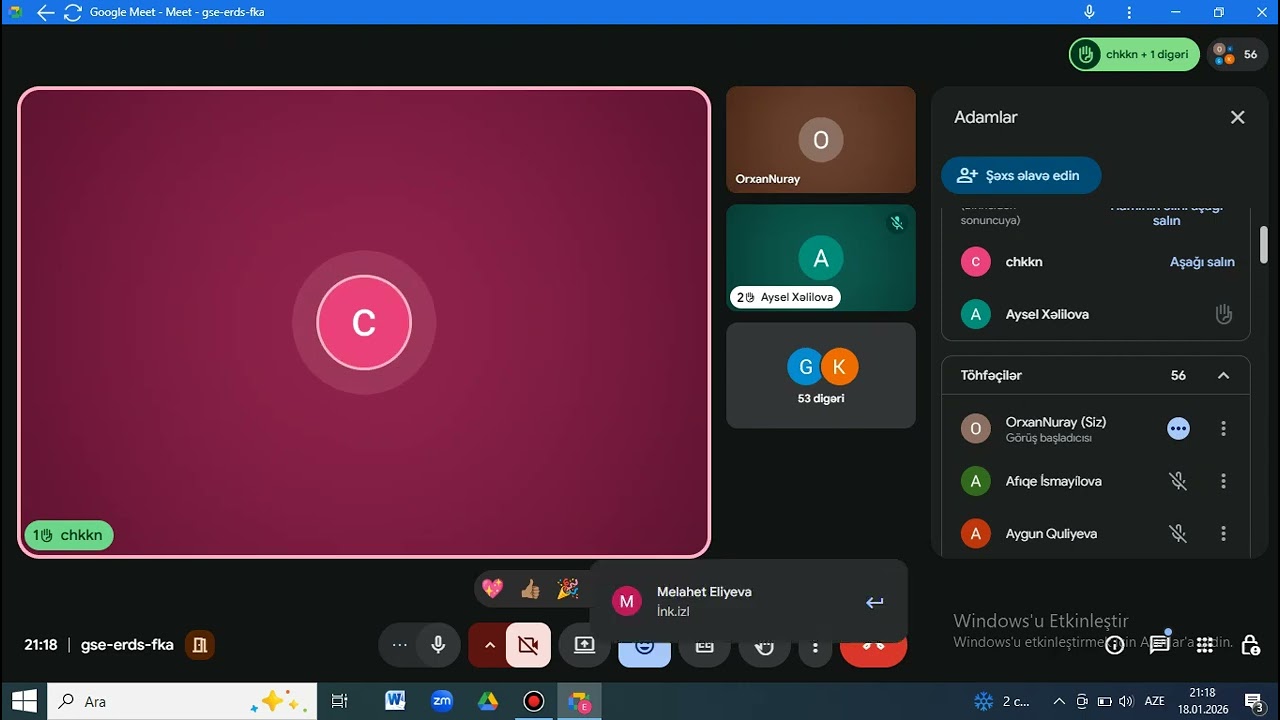Open more options for OrxanNuray (Siz)
The height and width of the screenshot is (720, 1280).
[1223, 428]
